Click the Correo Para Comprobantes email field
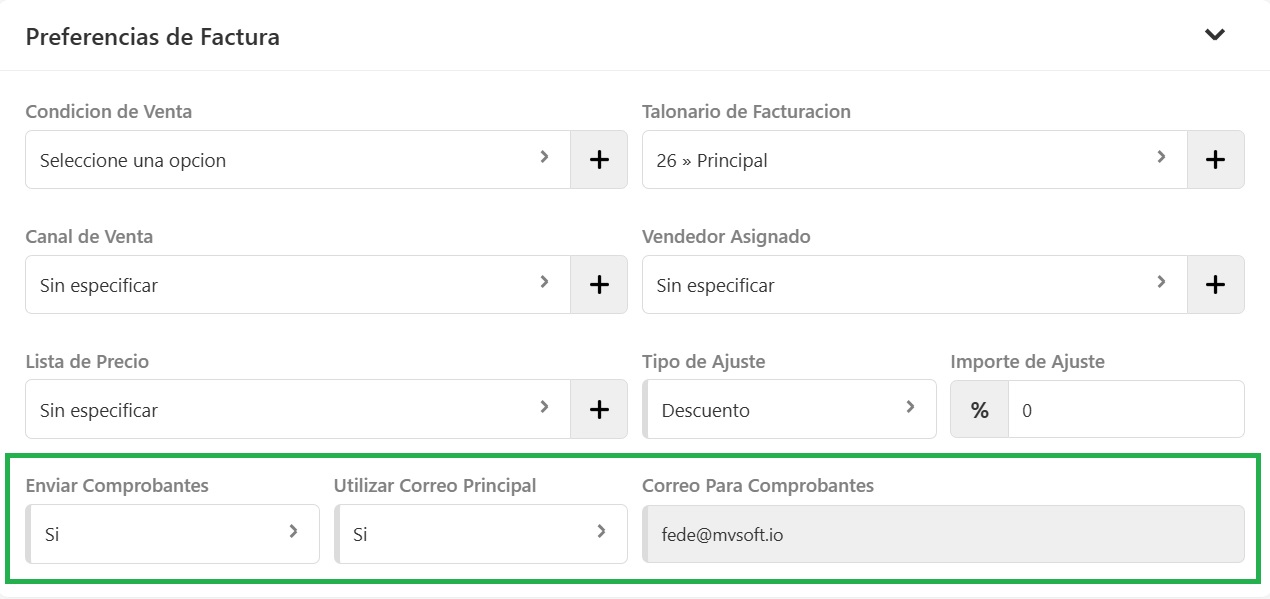Image resolution: width=1270 pixels, height=599 pixels. 943,534
